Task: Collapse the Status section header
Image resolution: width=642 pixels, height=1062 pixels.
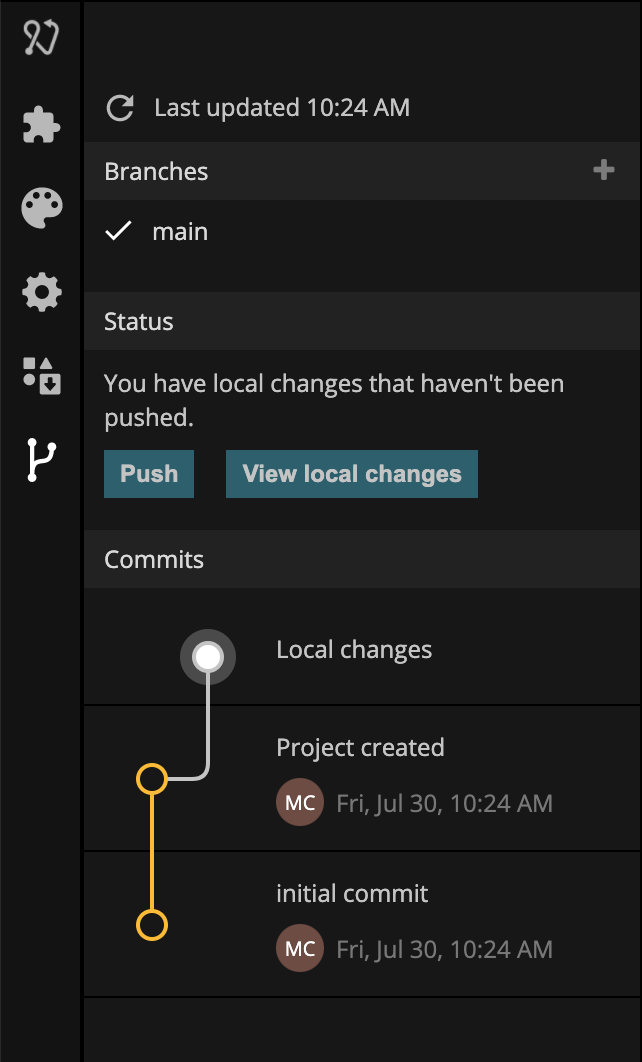Action: click(362, 321)
